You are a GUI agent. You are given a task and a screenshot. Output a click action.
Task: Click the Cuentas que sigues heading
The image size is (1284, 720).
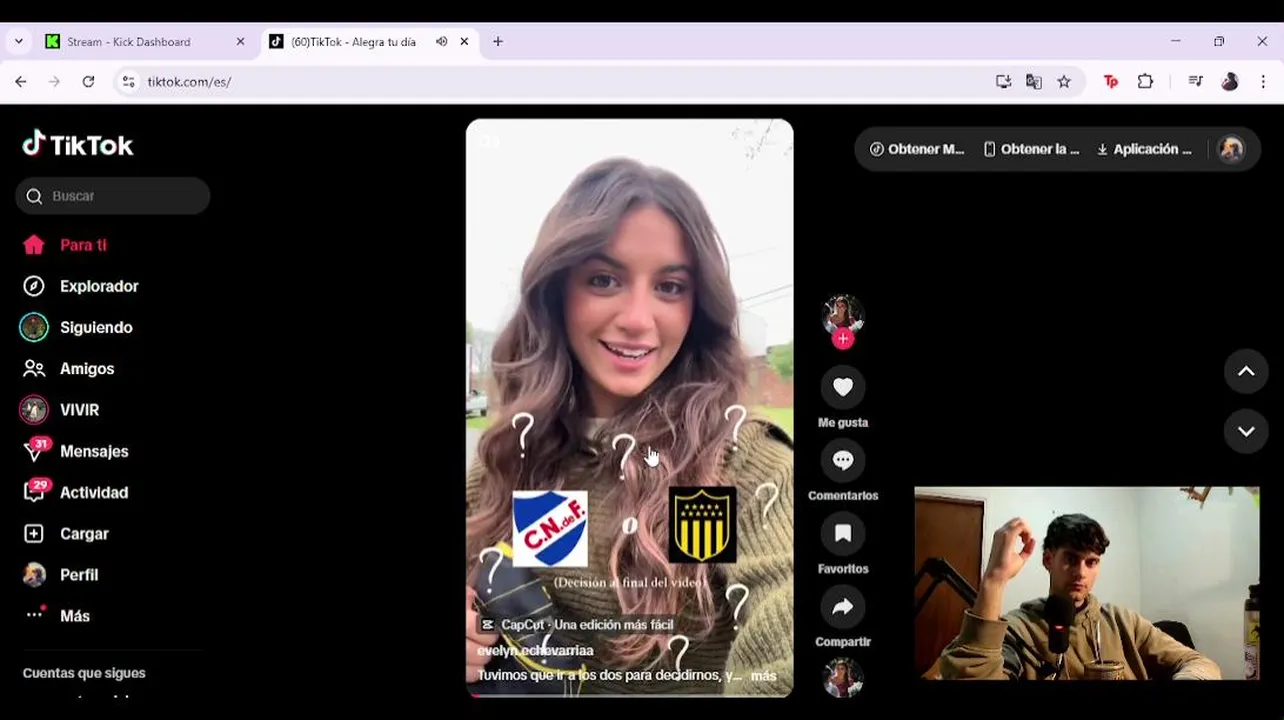click(84, 673)
